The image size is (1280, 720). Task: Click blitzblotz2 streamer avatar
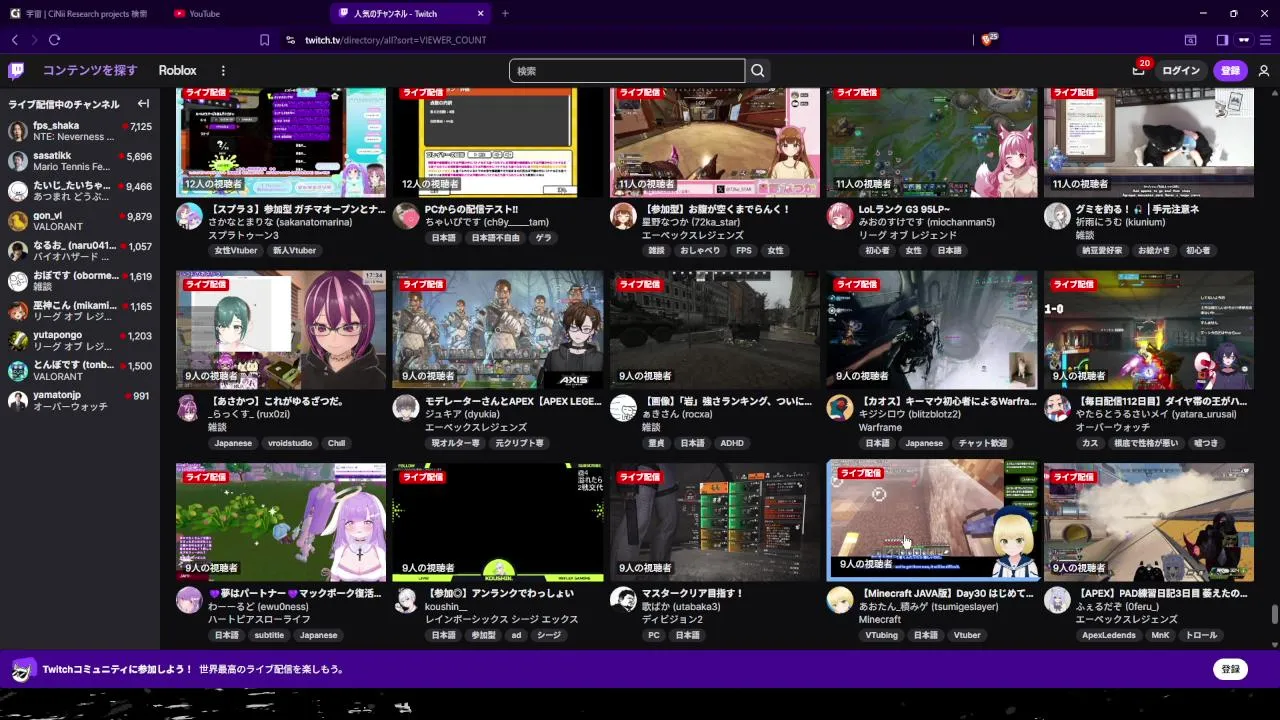pos(840,408)
